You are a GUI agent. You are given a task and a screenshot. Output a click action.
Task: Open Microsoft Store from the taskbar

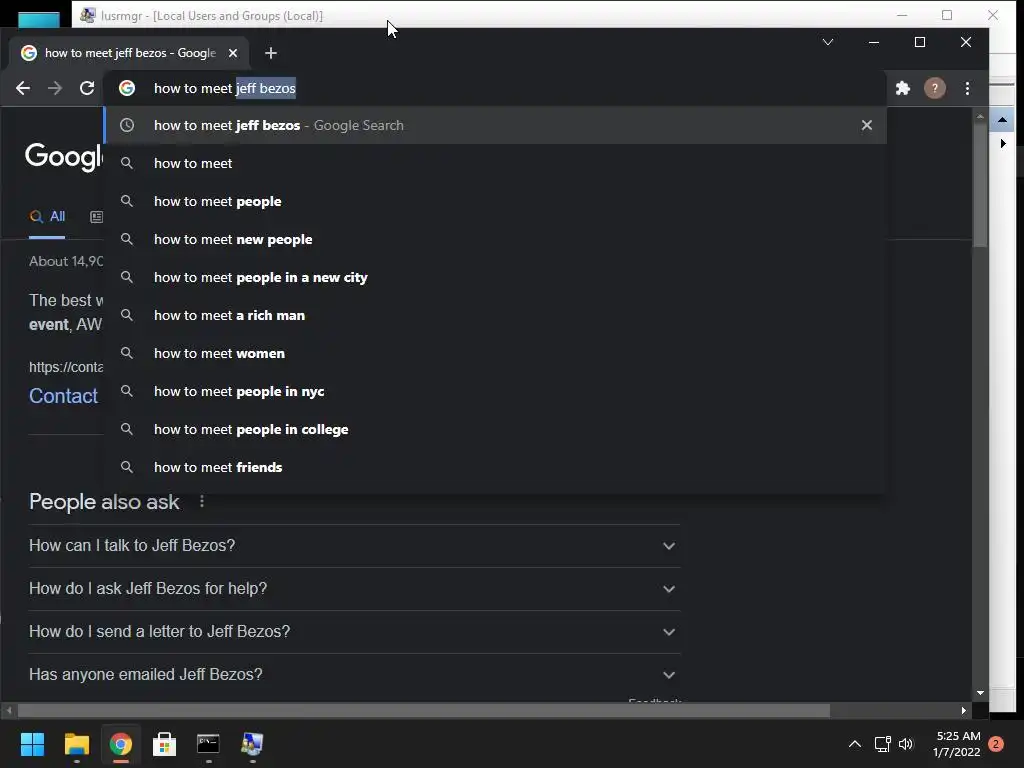165,744
